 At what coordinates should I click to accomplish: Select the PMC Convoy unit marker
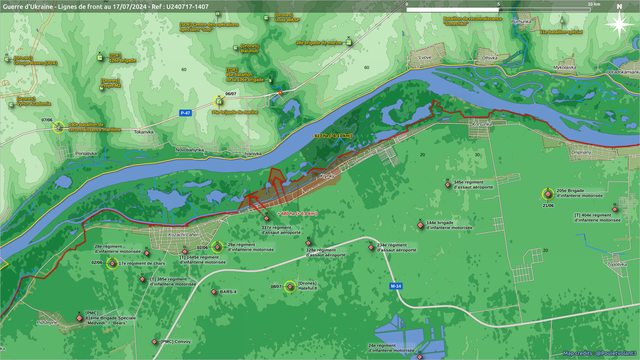154,342
